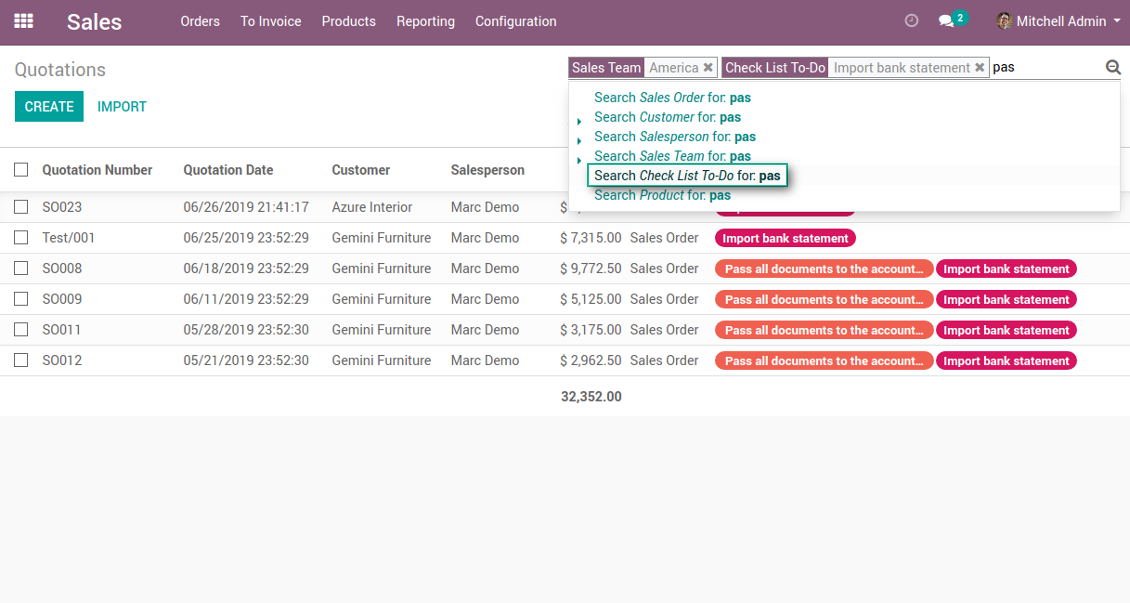Open the conversations chat bubble icon

click(x=946, y=21)
